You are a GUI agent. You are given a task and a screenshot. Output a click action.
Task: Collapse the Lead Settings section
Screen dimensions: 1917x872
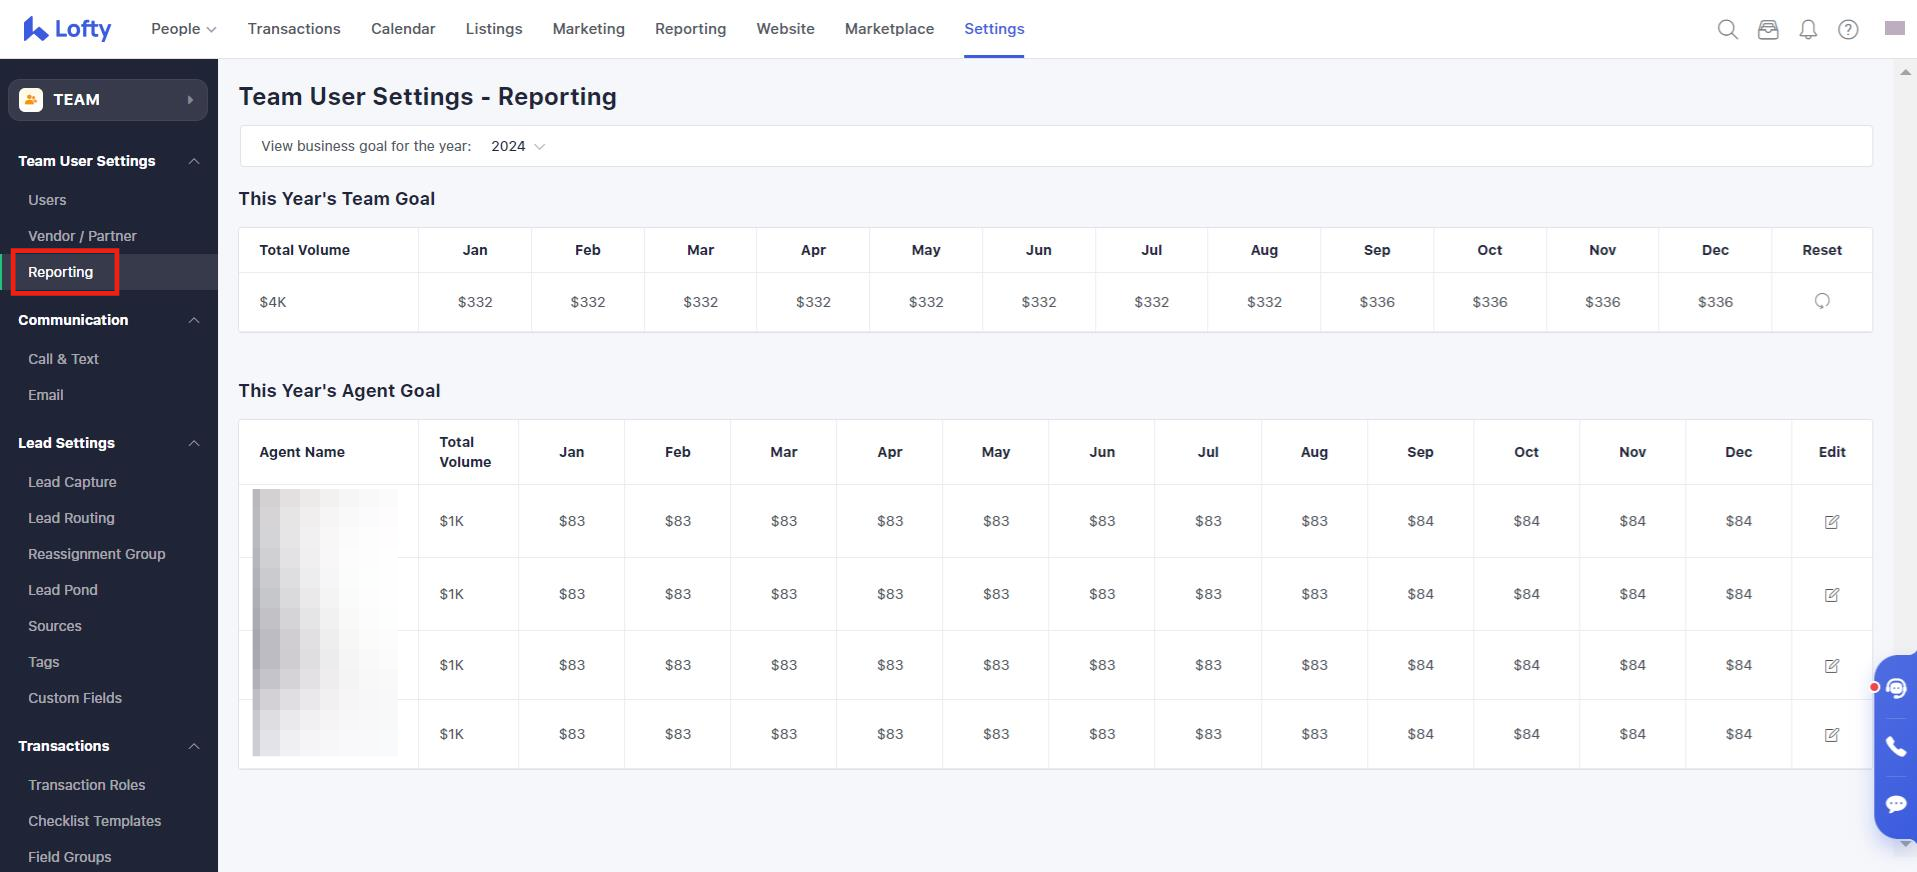(194, 443)
